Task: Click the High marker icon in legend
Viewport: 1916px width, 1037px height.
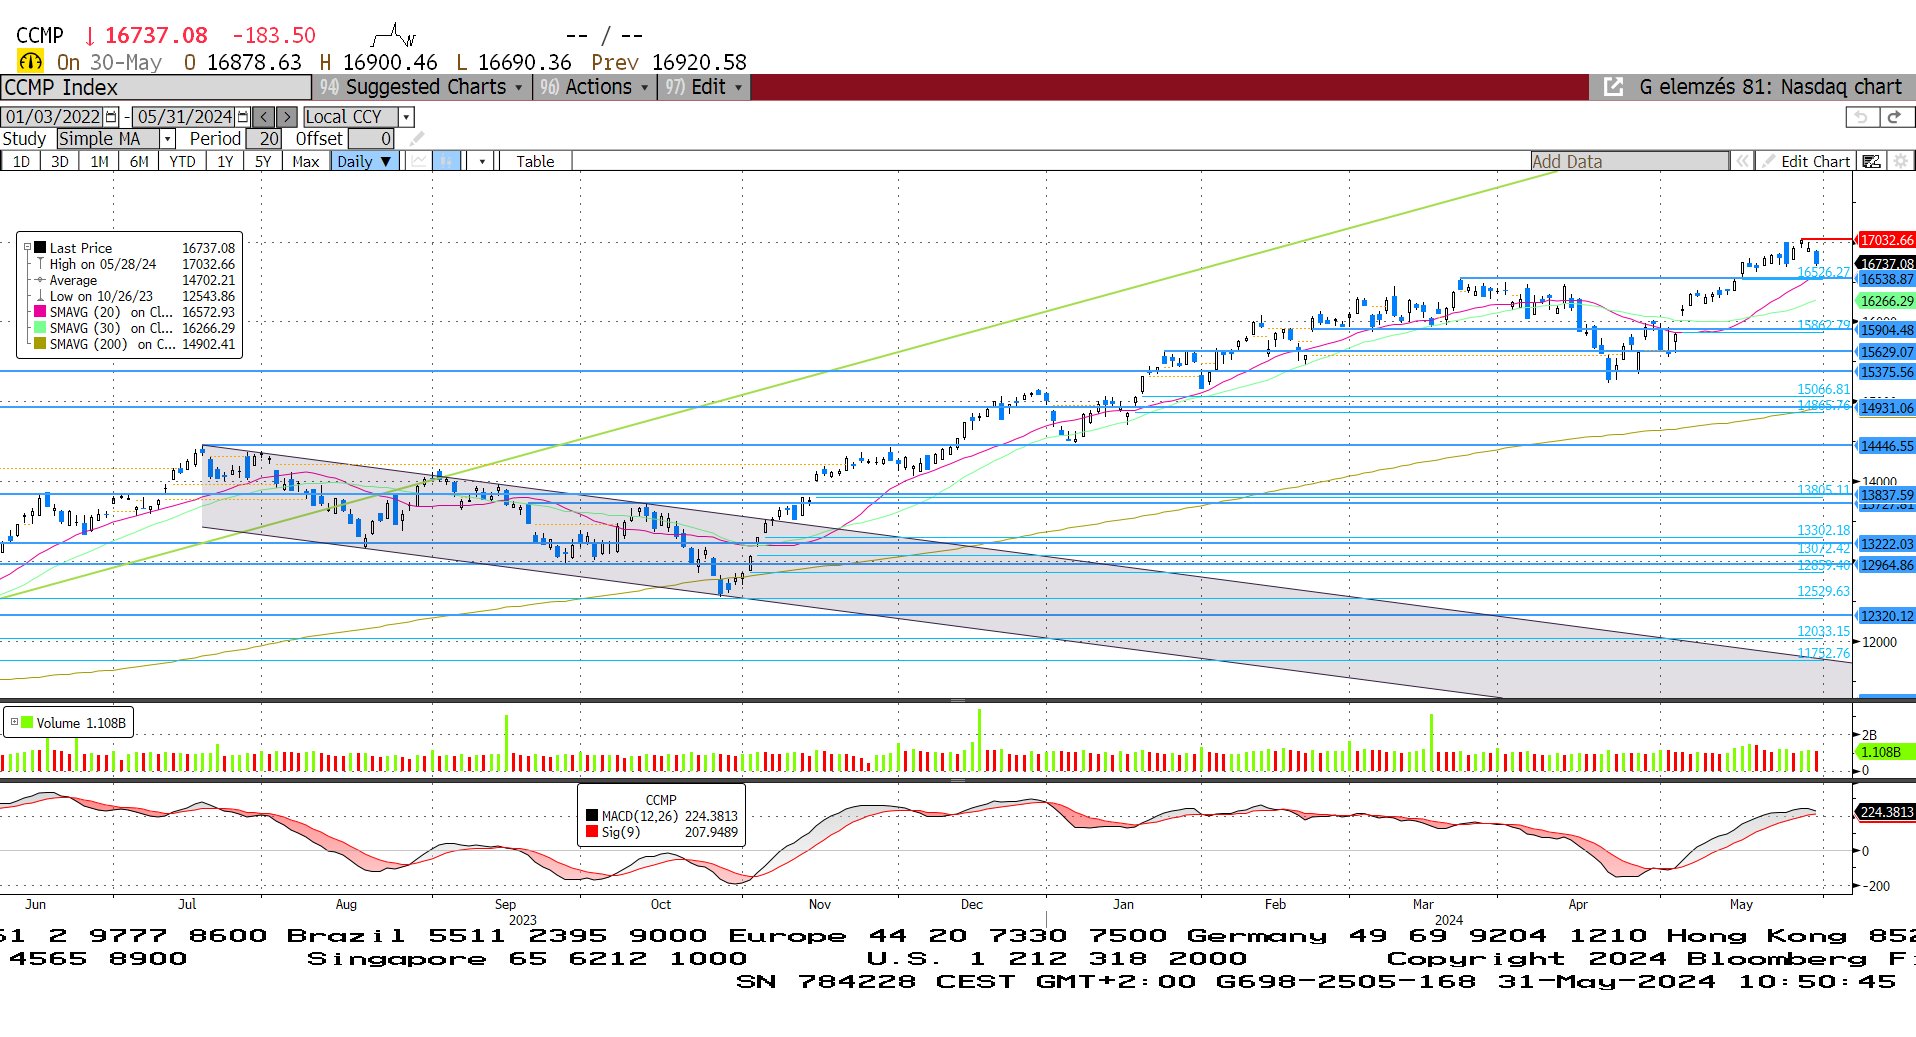Action: [40, 264]
